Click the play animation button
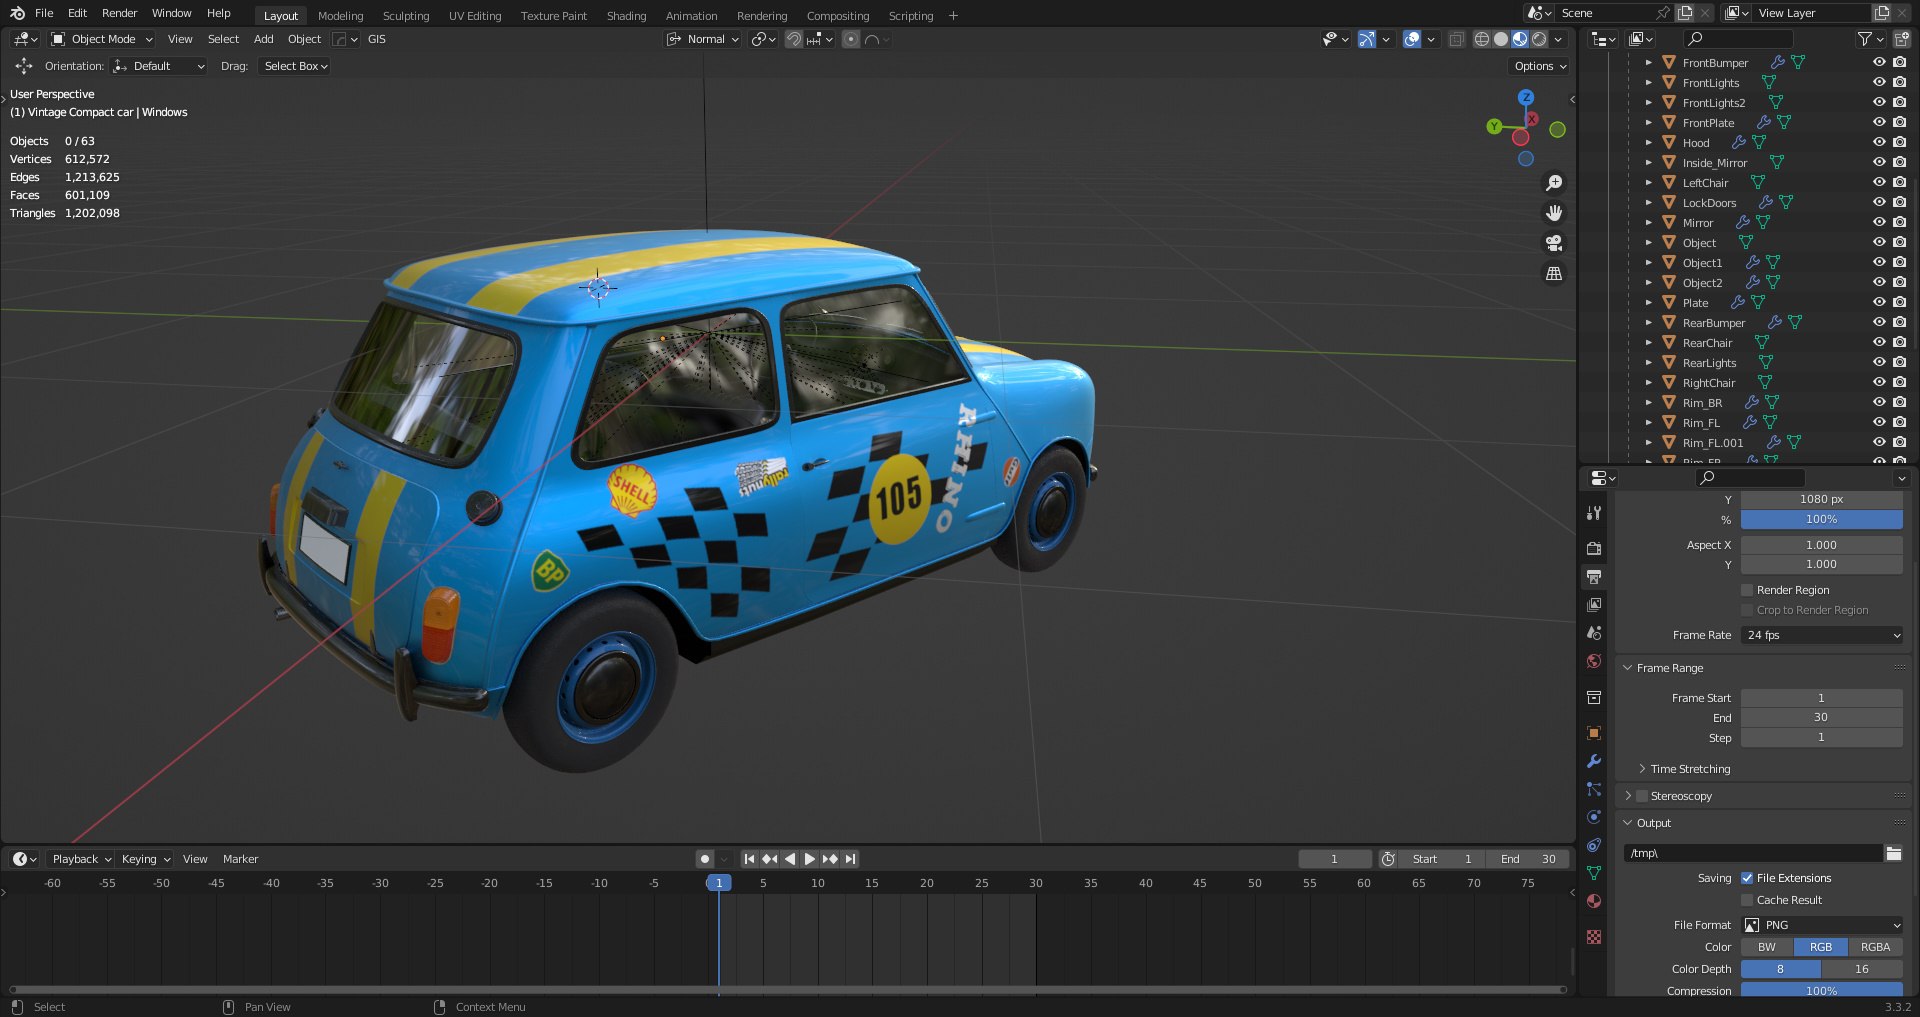Viewport: 1920px width, 1017px height. point(810,859)
